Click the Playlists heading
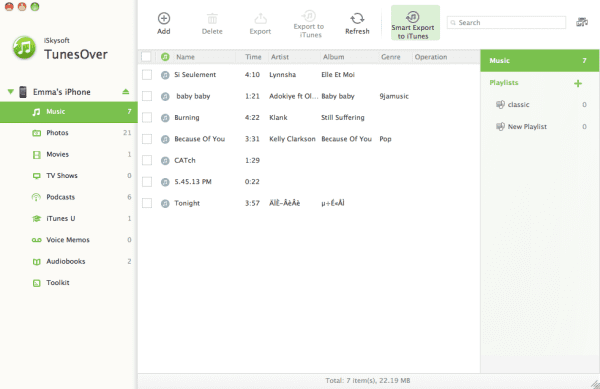600x389 pixels. [504, 83]
